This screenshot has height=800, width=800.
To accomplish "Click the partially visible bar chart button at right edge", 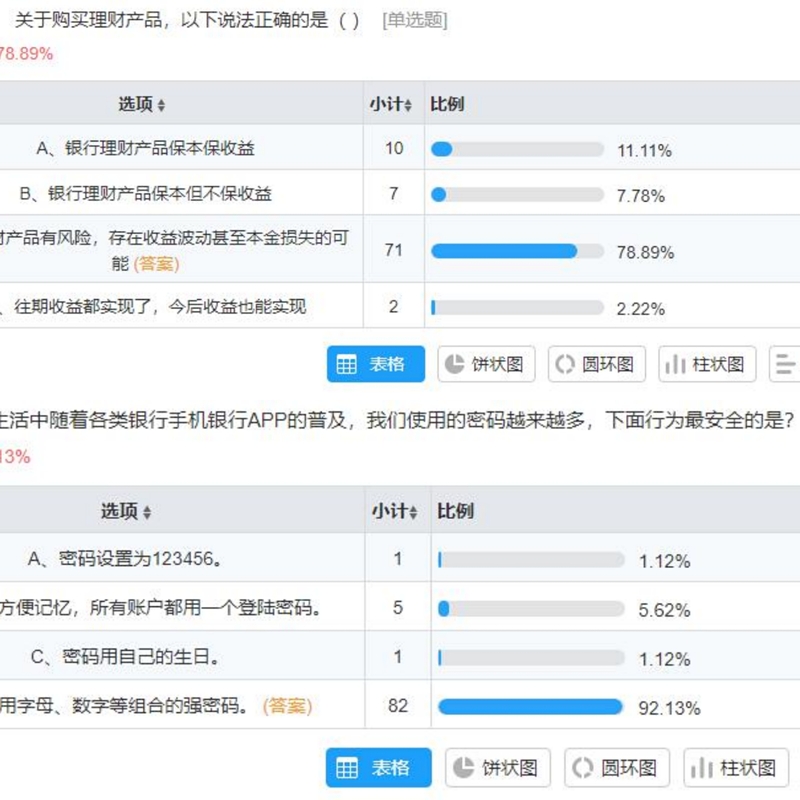I will (786, 364).
